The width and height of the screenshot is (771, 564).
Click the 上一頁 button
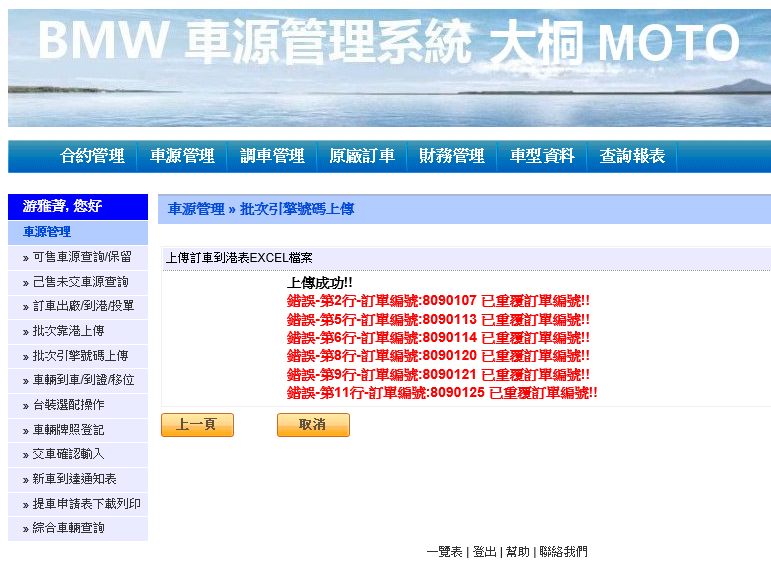(x=197, y=425)
